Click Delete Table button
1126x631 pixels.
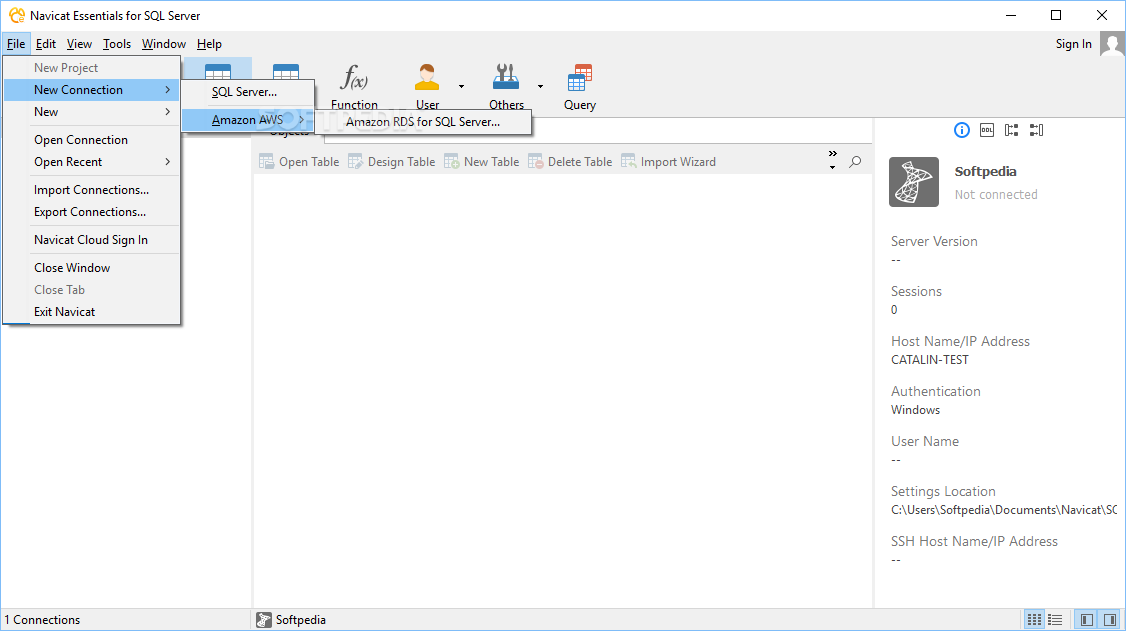pos(570,162)
